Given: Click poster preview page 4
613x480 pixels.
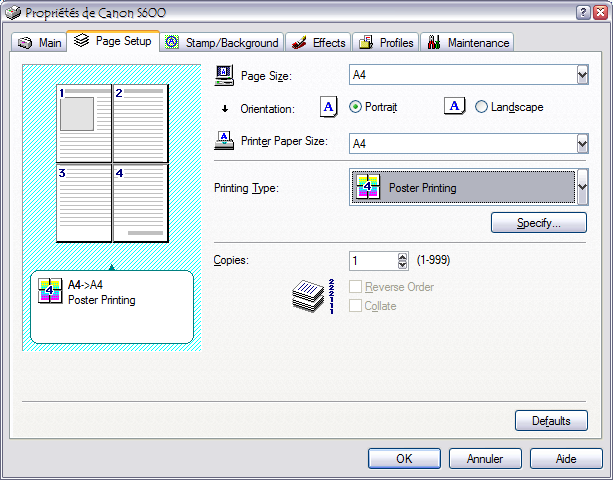Looking at the screenshot, I should (140, 203).
